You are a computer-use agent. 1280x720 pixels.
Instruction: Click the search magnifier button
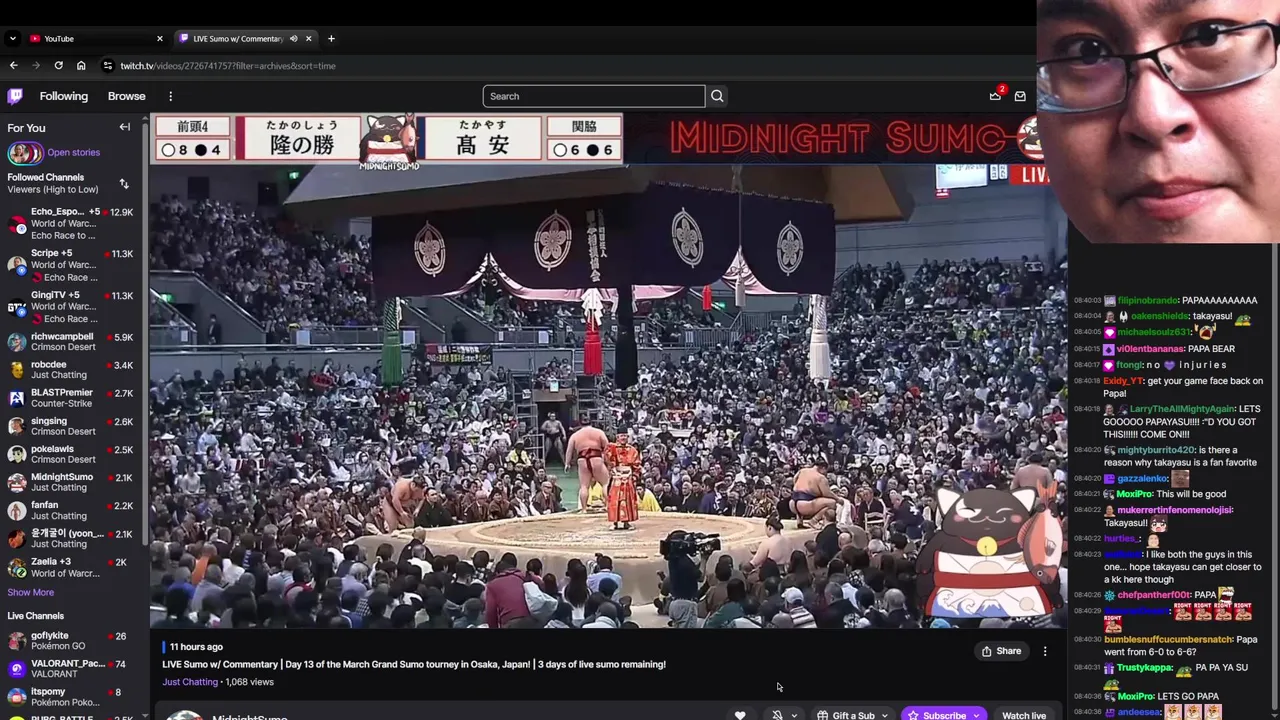(717, 96)
